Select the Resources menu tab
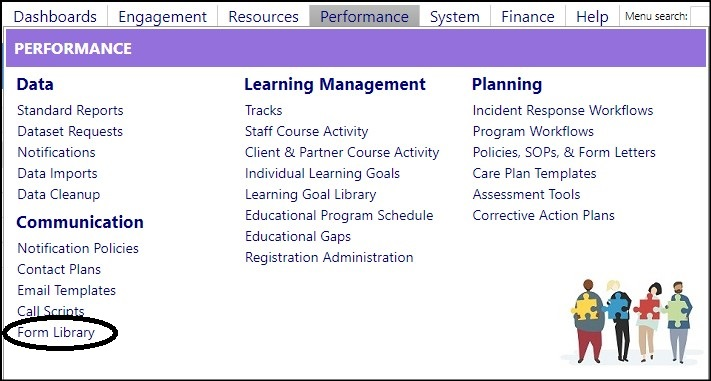The image size is (711, 381). pyautogui.click(x=263, y=17)
